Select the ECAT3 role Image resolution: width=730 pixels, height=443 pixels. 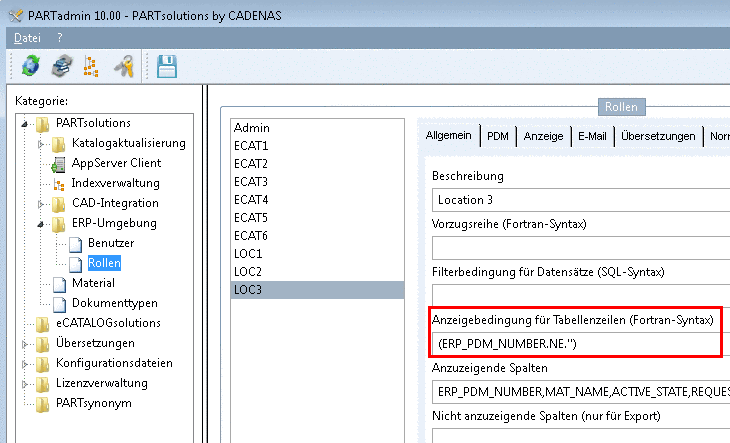[x=317, y=182]
